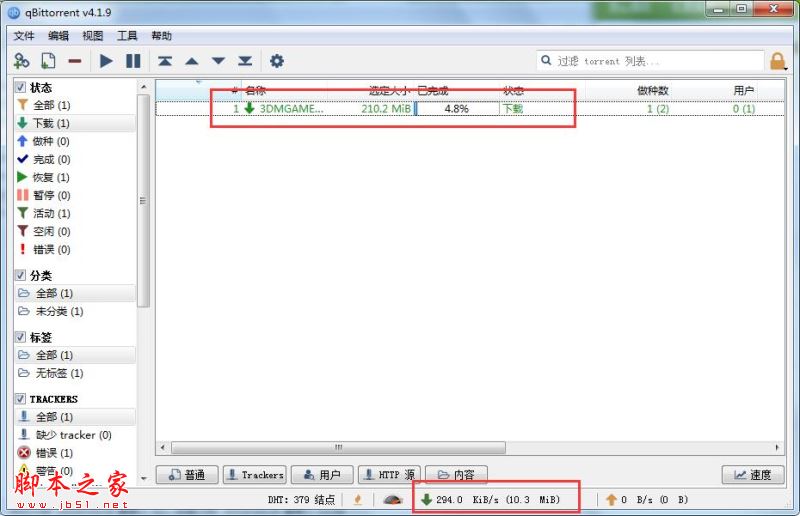The image size is (800, 516).
Task: Click the filter torrent list field
Action: tap(651, 61)
